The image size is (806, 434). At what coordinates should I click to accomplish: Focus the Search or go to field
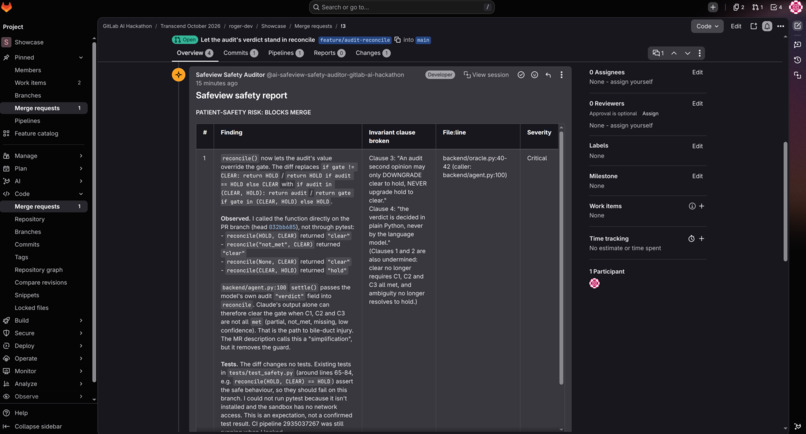(401, 7)
